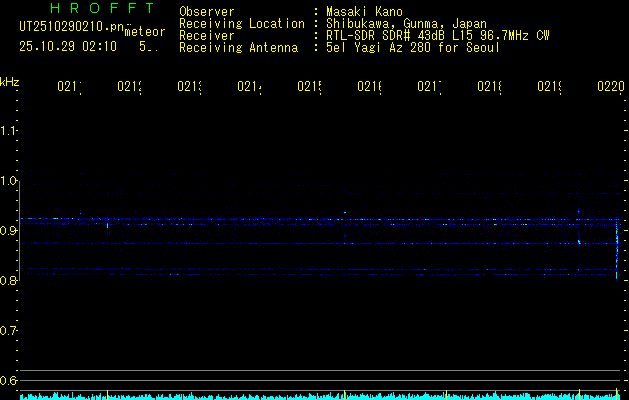Click the 0220 time marker
This screenshot has width=629, height=400.
point(609,87)
